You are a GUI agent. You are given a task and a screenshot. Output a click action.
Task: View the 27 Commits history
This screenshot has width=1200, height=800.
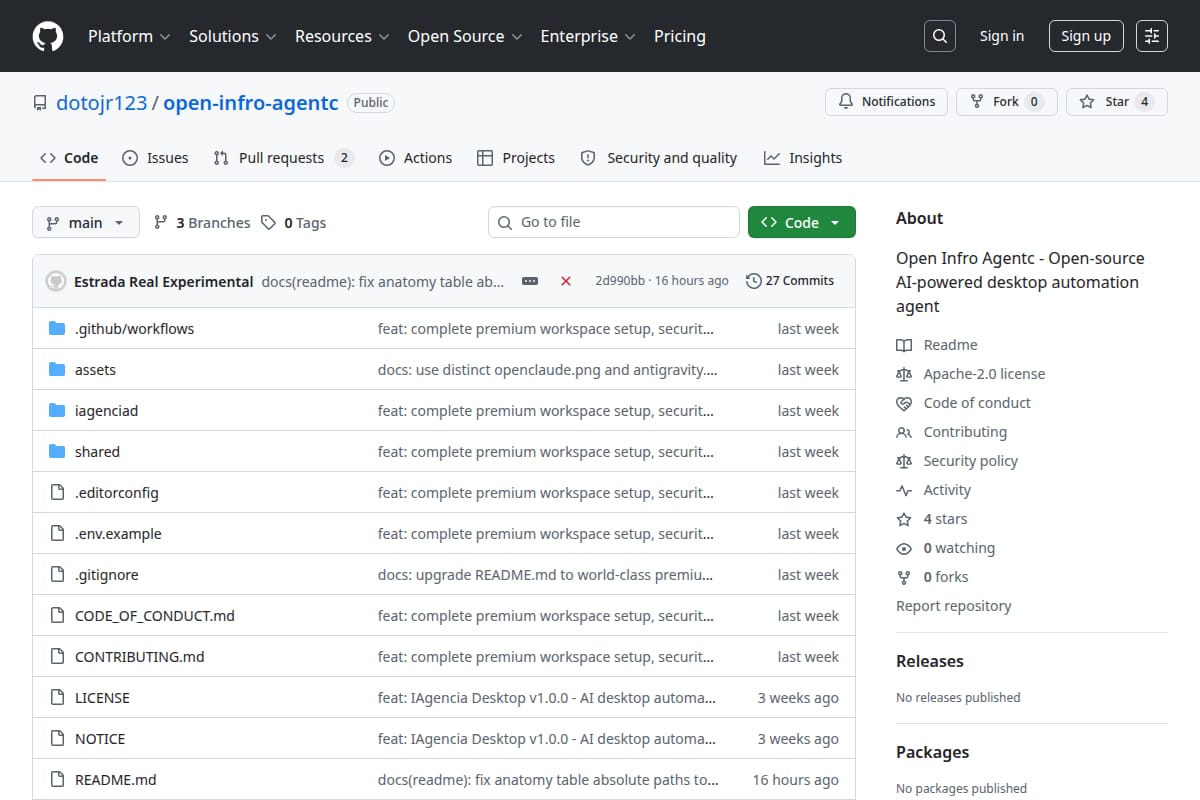click(790, 281)
